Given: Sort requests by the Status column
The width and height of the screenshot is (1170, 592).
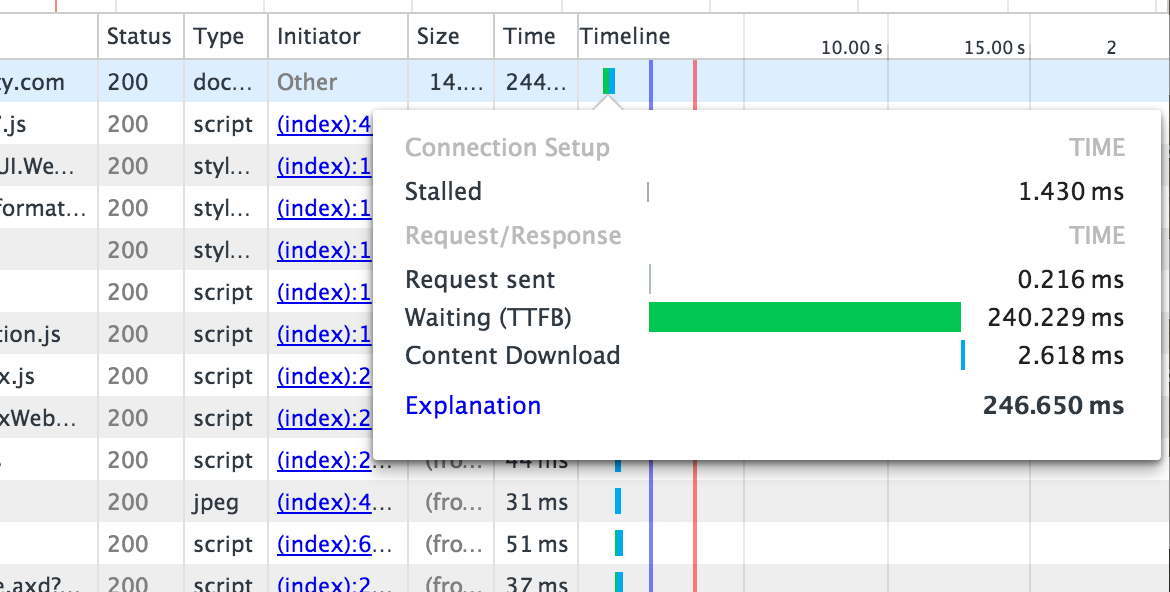Looking at the screenshot, I should click(139, 37).
